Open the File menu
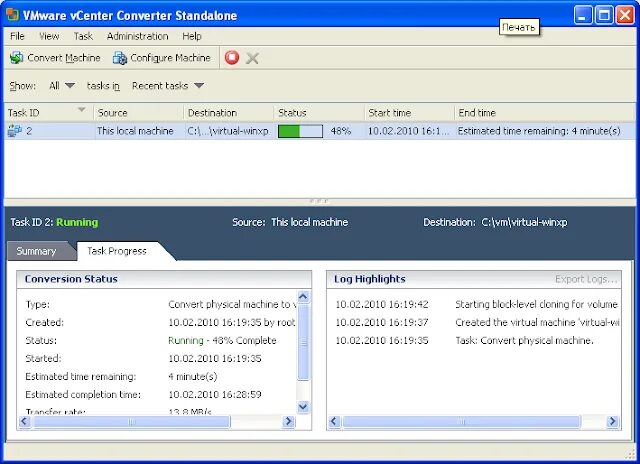Image resolution: width=640 pixels, height=464 pixels. (17, 36)
